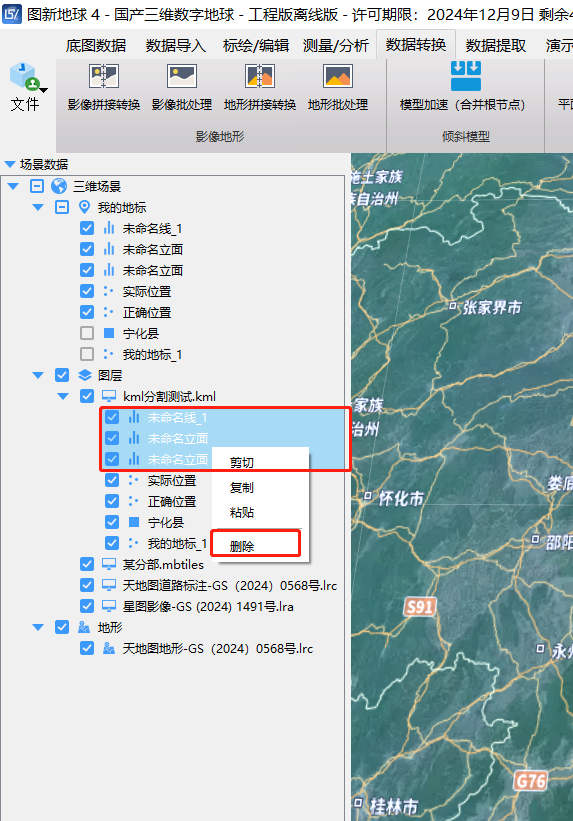The height and width of the screenshot is (821, 573).
Task: Click monitor icon of 某分部.mbtiles
Action: (x=109, y=564)
